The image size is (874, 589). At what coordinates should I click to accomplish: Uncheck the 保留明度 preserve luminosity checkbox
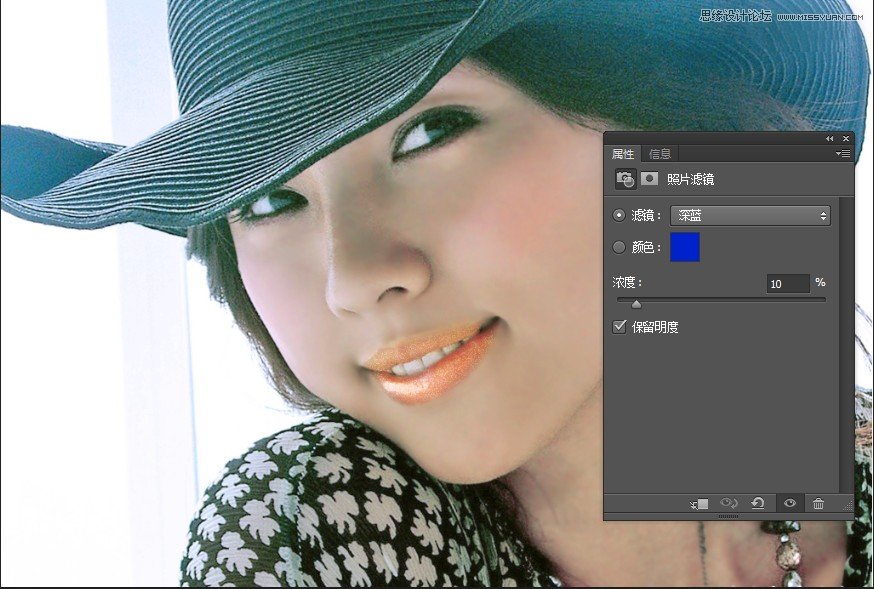tap(621, 326)
